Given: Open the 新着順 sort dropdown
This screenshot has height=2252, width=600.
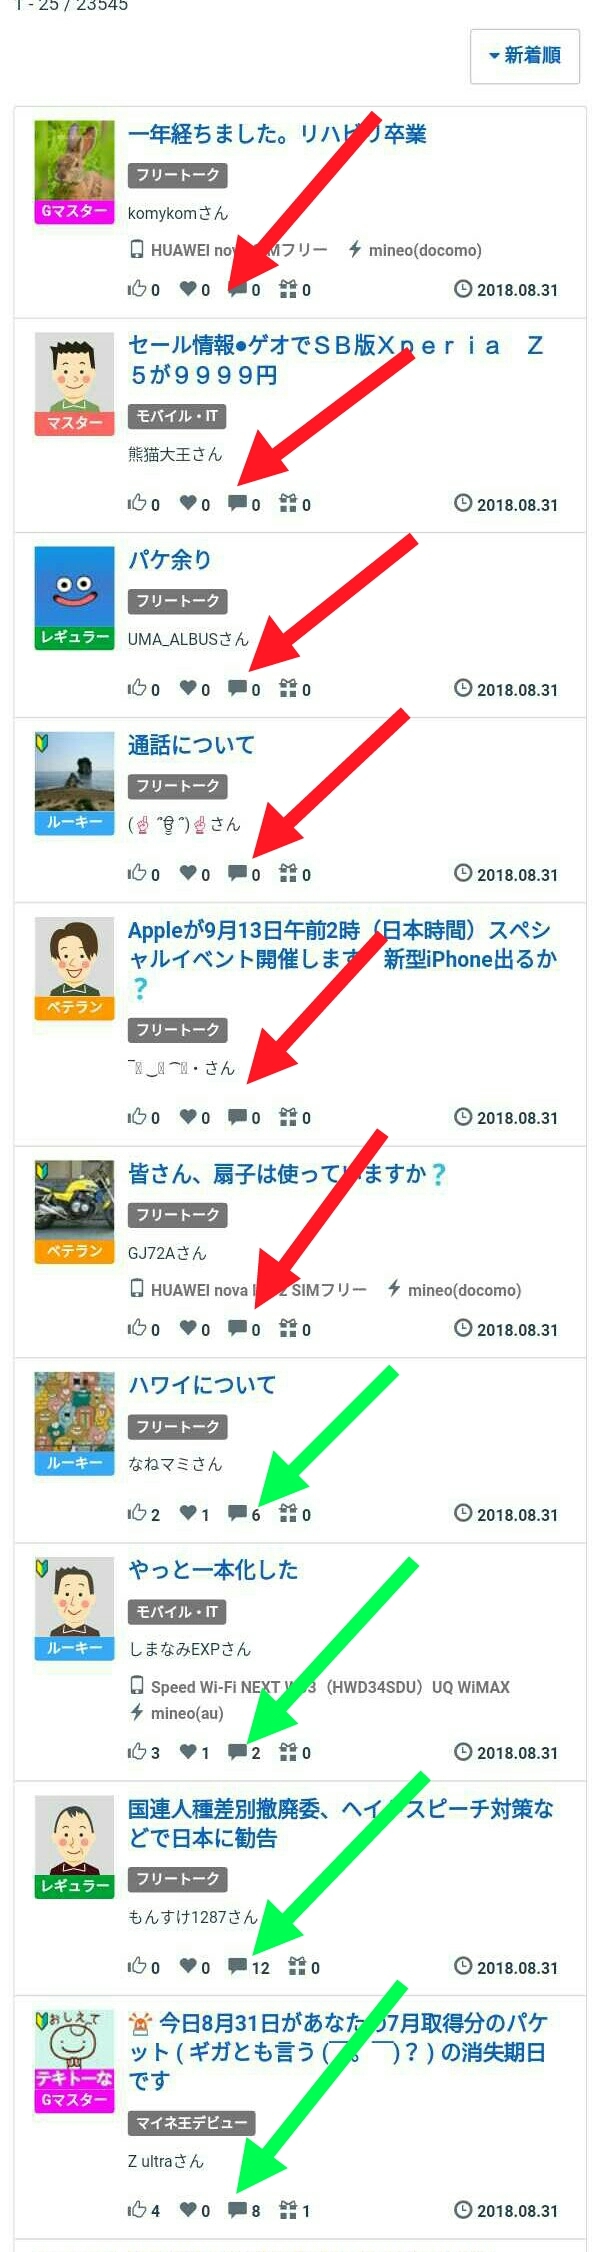Looking at the screenshot, I should click(x=525, y=56).
